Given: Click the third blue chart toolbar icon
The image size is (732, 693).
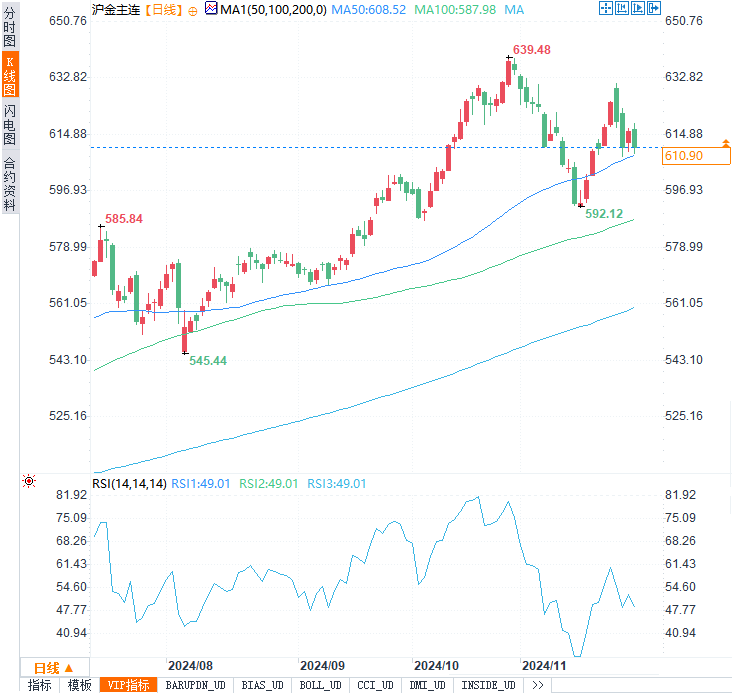Looking at the screenshot, I should (x=637, y=8).
